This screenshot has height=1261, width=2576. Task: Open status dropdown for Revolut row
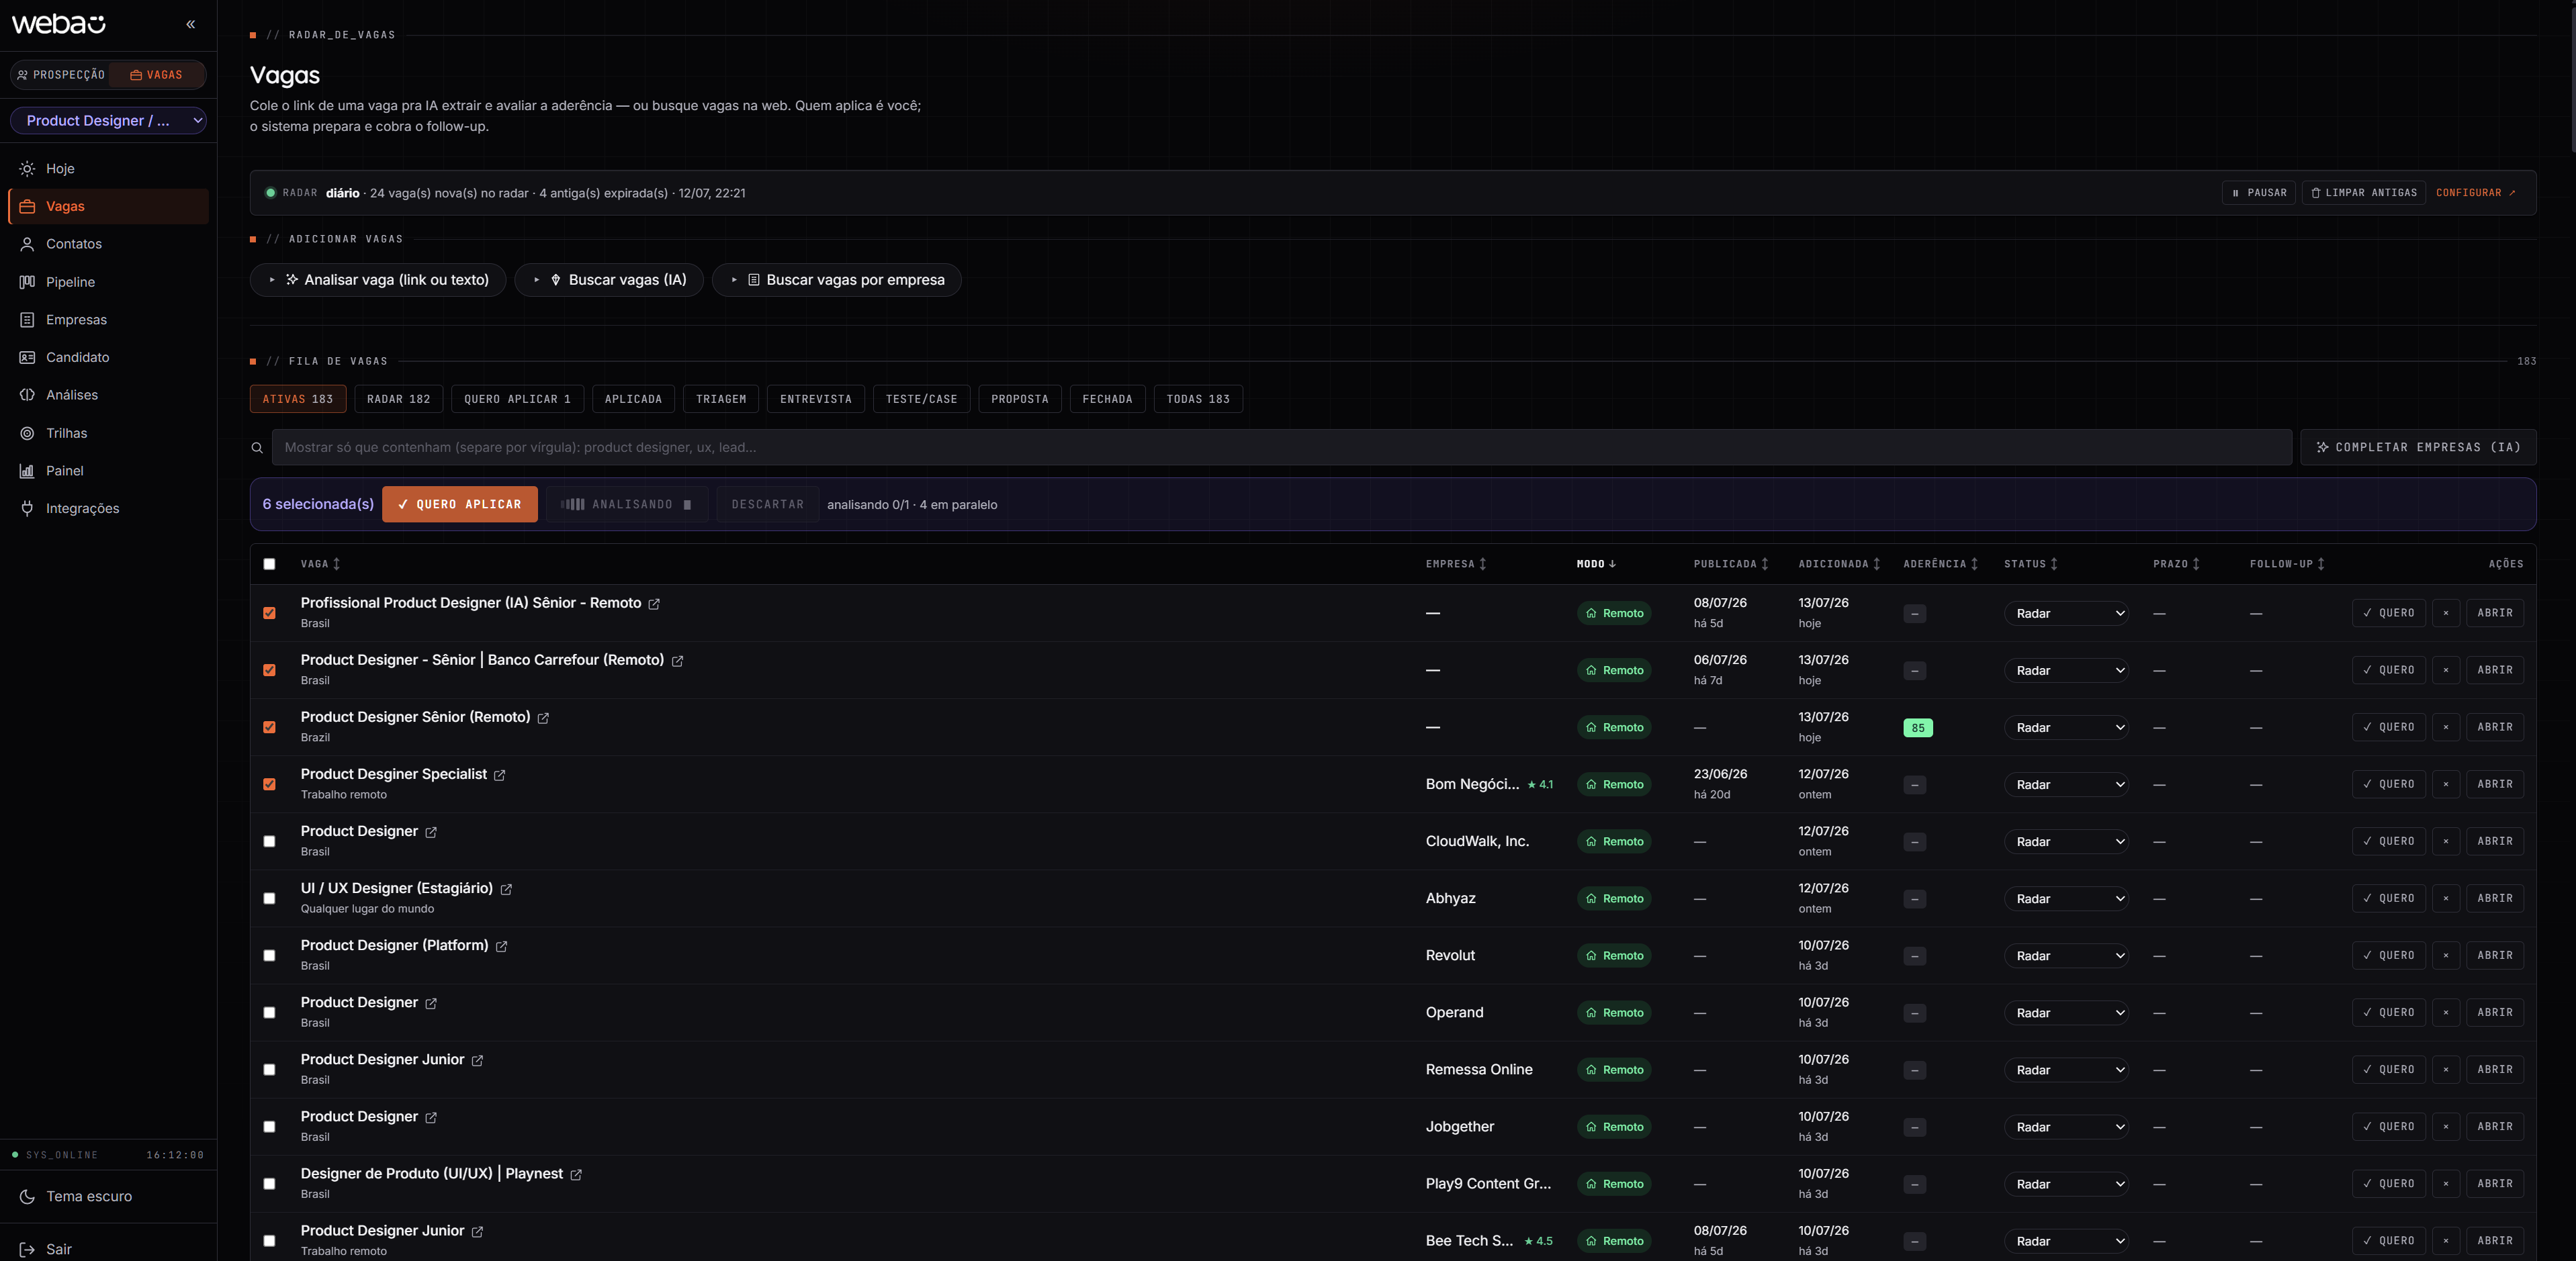click(2065, 955)
